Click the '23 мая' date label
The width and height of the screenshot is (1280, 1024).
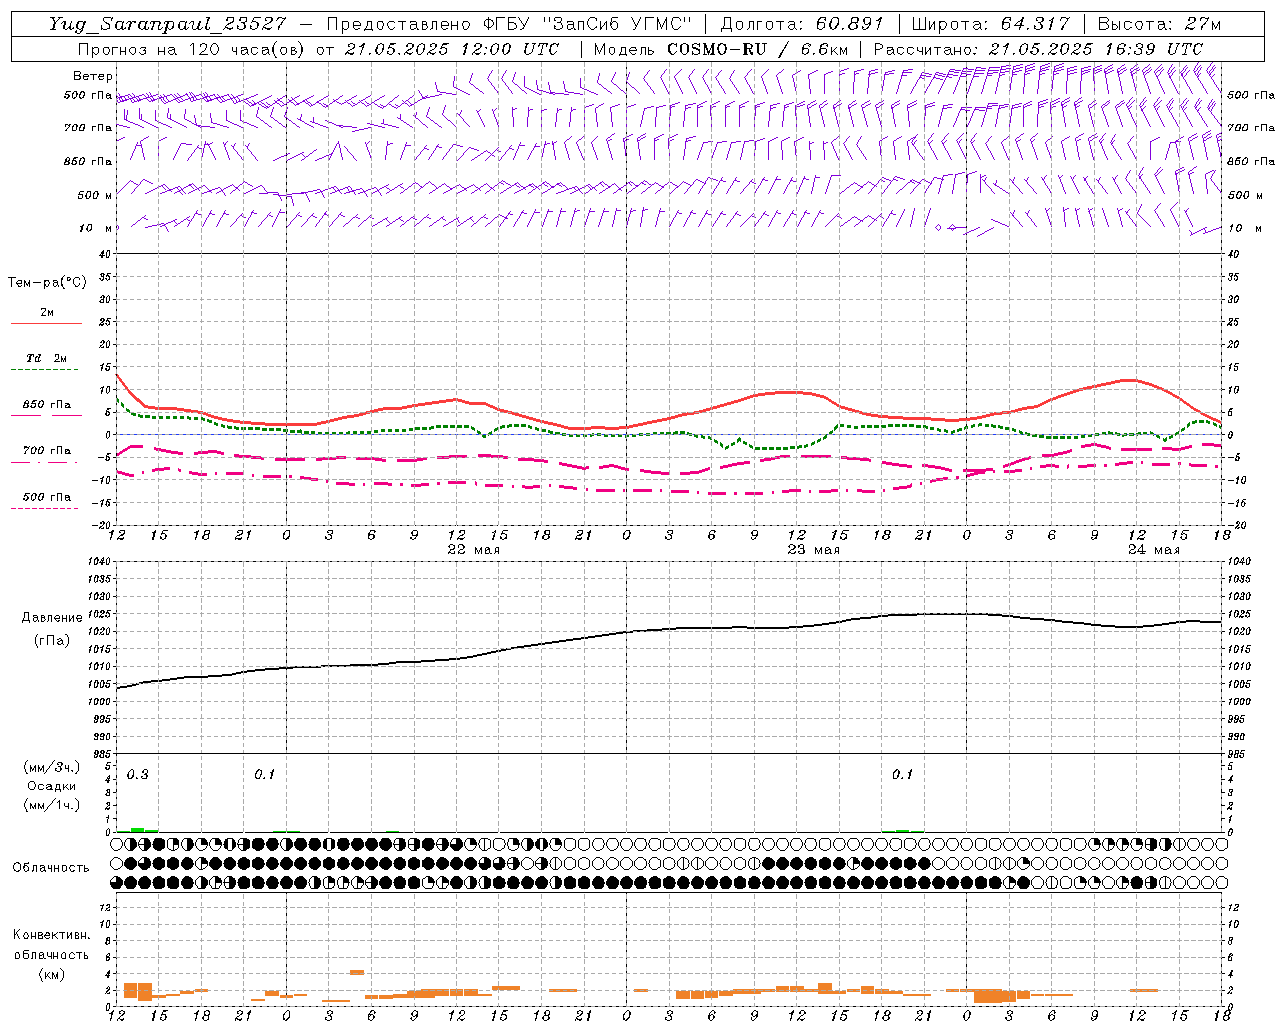[x=813, y=550]
